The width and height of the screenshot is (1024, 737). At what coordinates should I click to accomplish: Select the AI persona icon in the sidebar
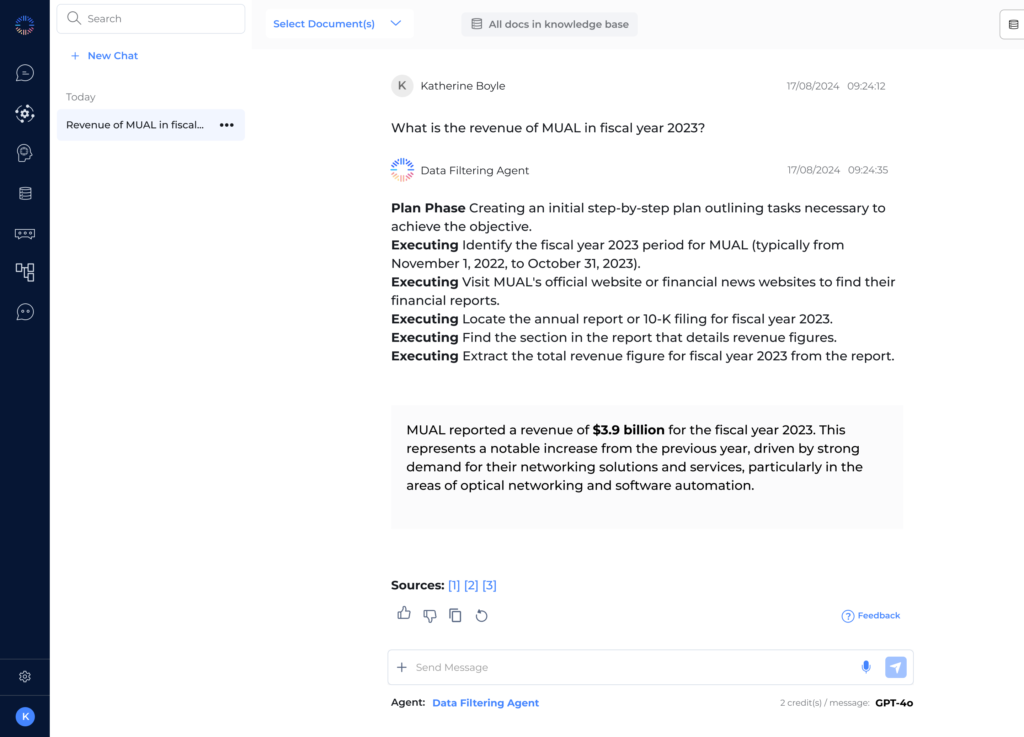[24, 152]
